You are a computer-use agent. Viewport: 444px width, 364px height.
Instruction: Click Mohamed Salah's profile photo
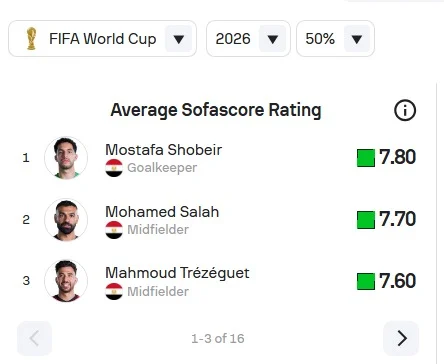66,220
